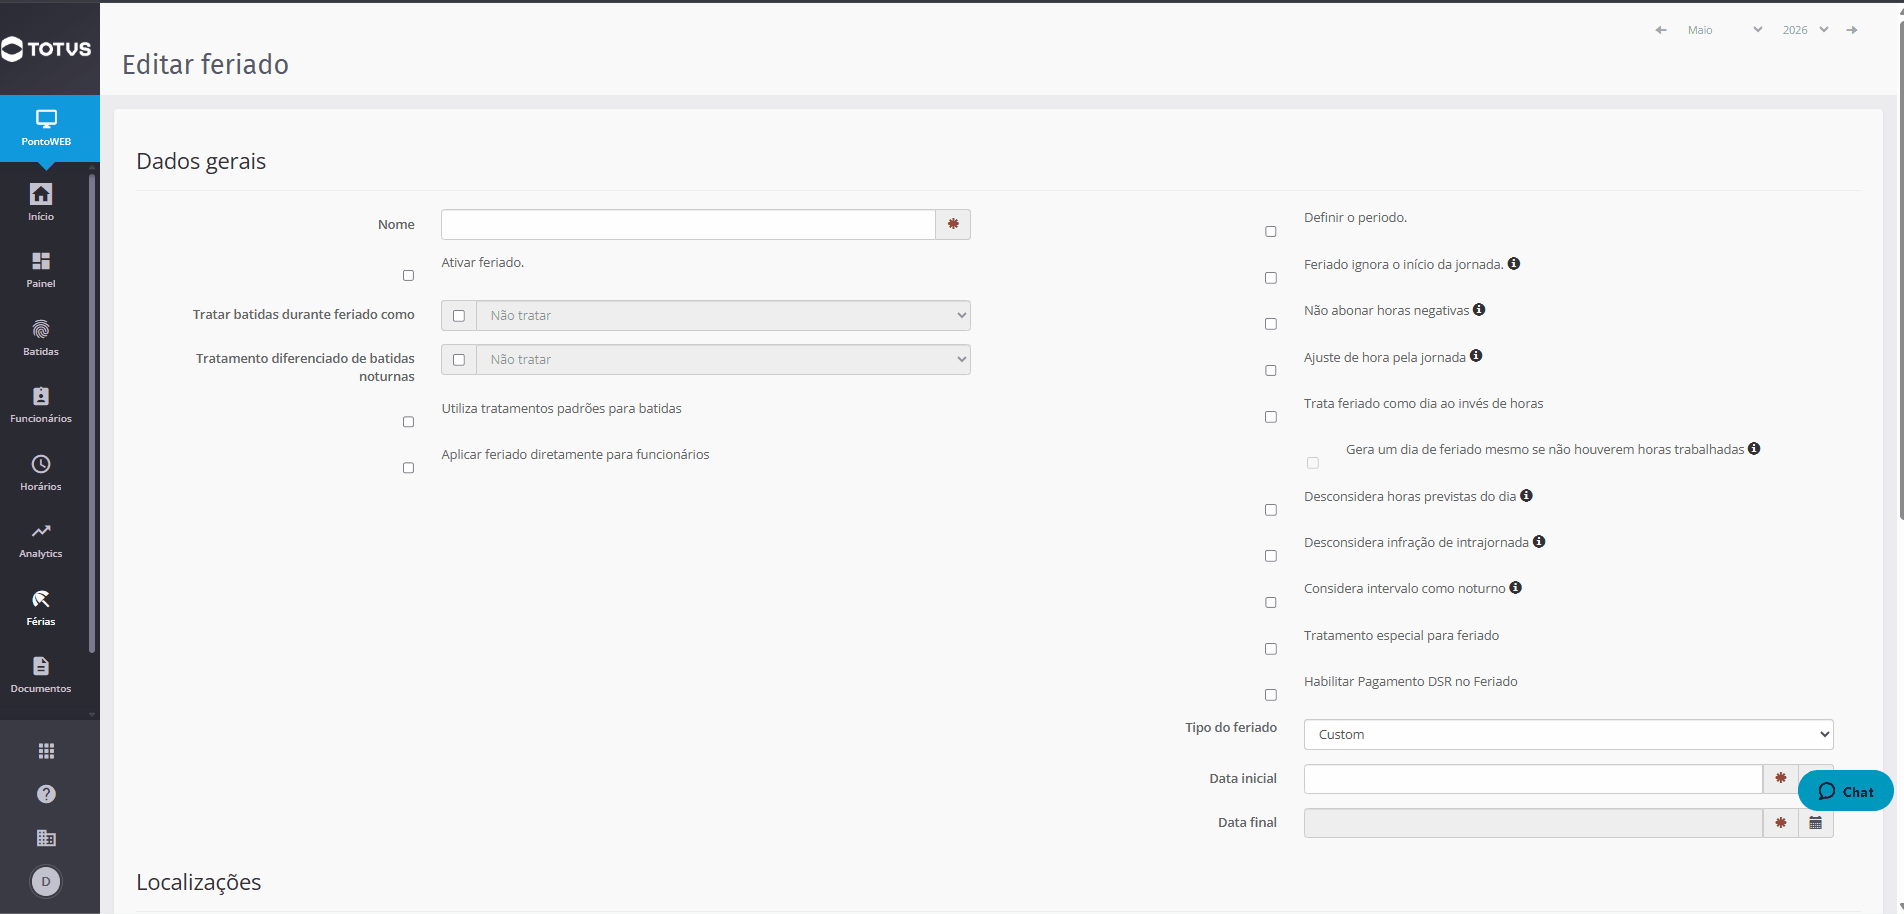The image size is (1904, 914).
Task: Check Aplicar feriado diretamente para funcionários
Action: (x=408, y=468)
